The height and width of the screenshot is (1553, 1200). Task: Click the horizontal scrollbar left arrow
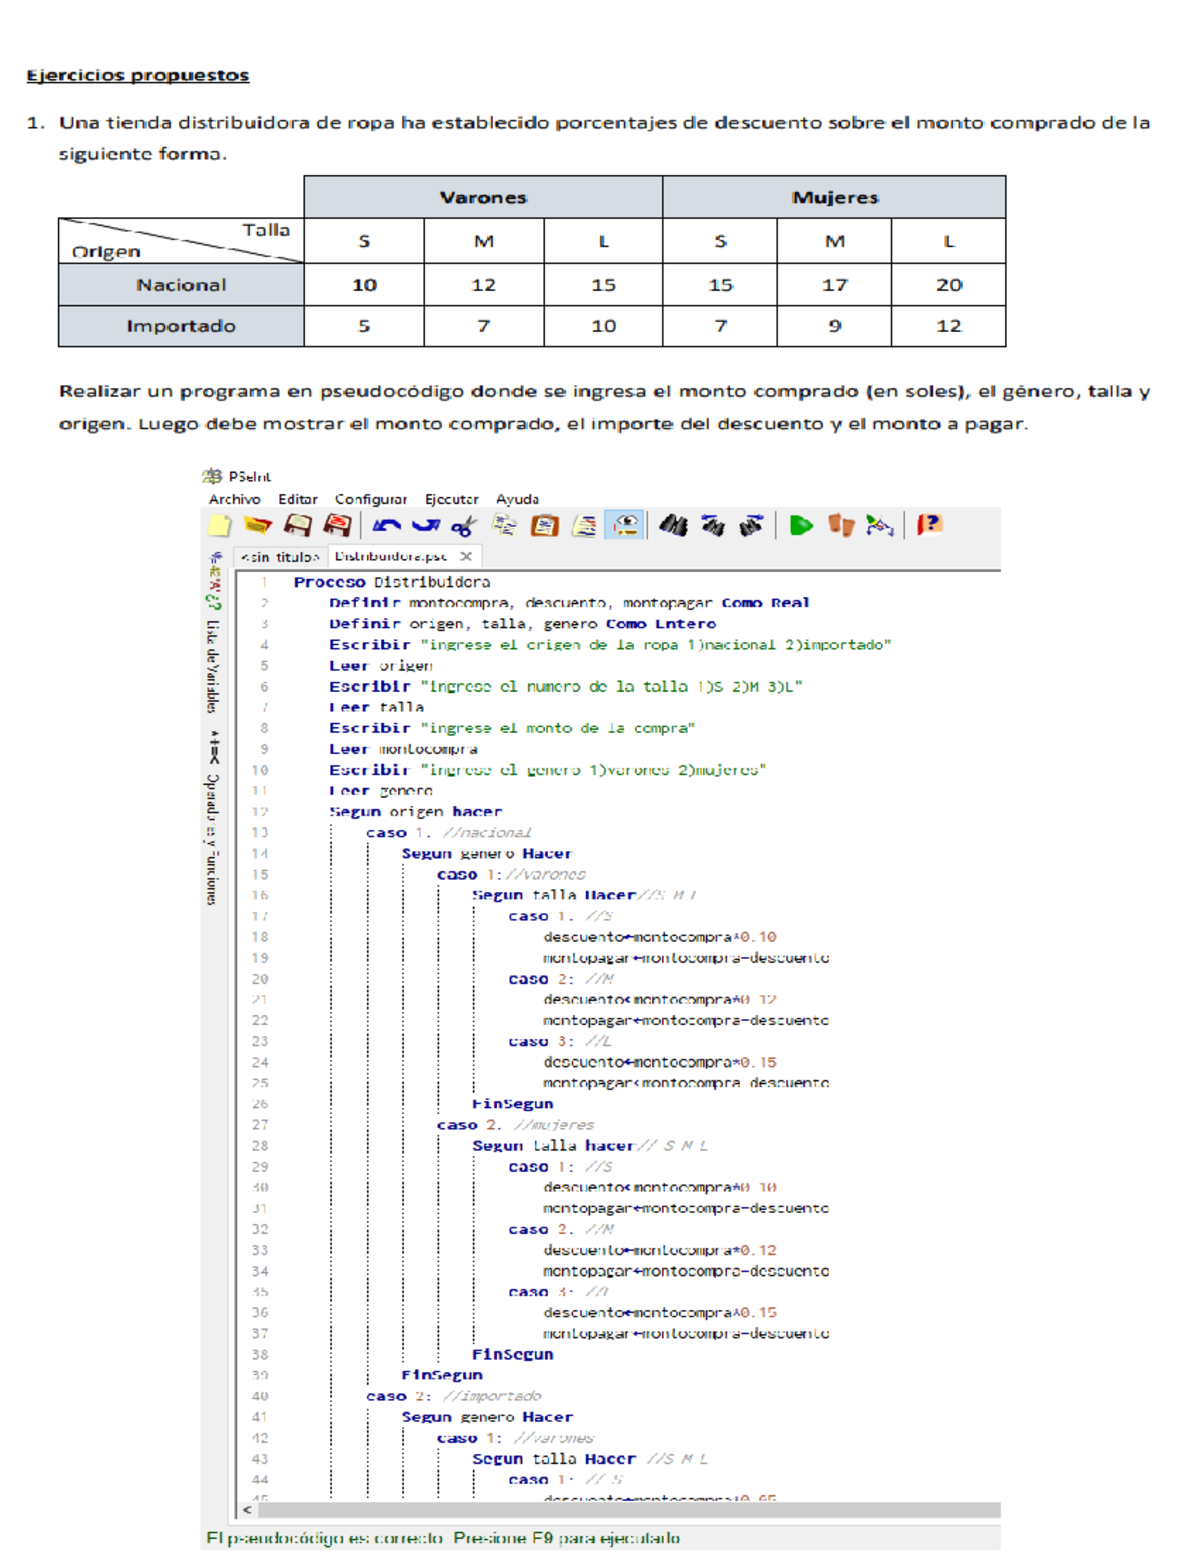click(247, 1510)
